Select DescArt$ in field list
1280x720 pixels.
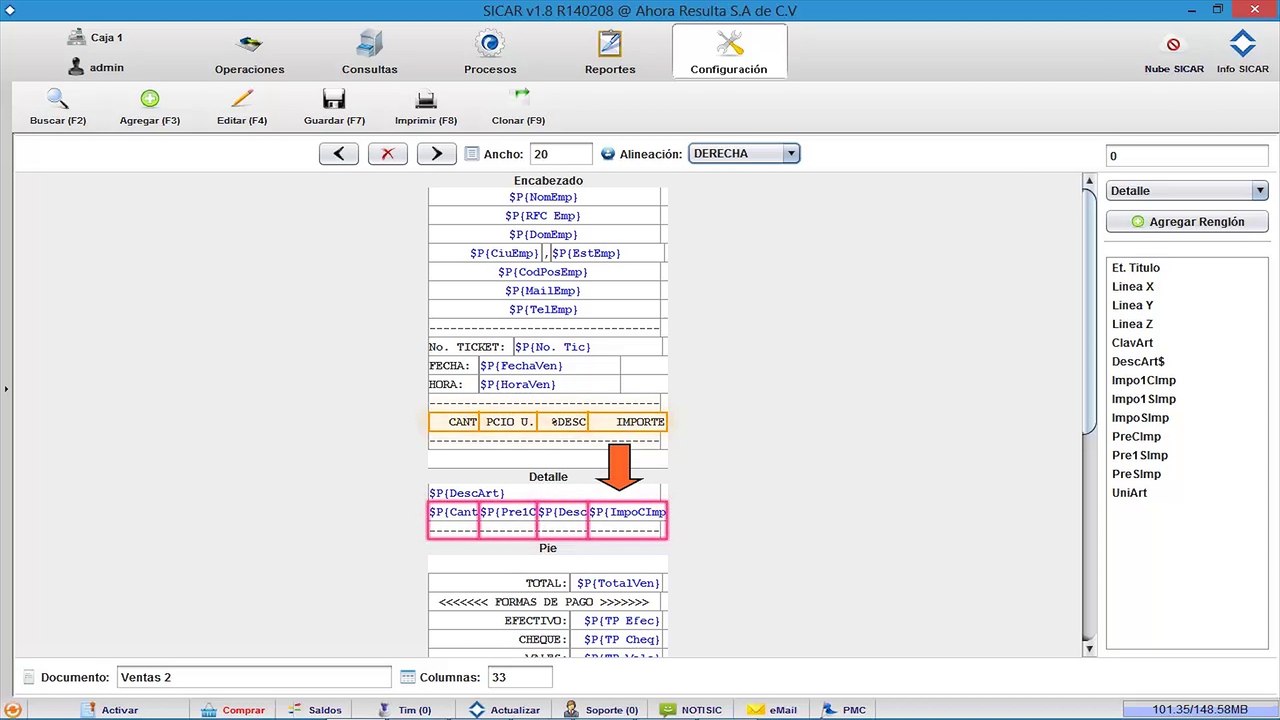coord(1138,362)
